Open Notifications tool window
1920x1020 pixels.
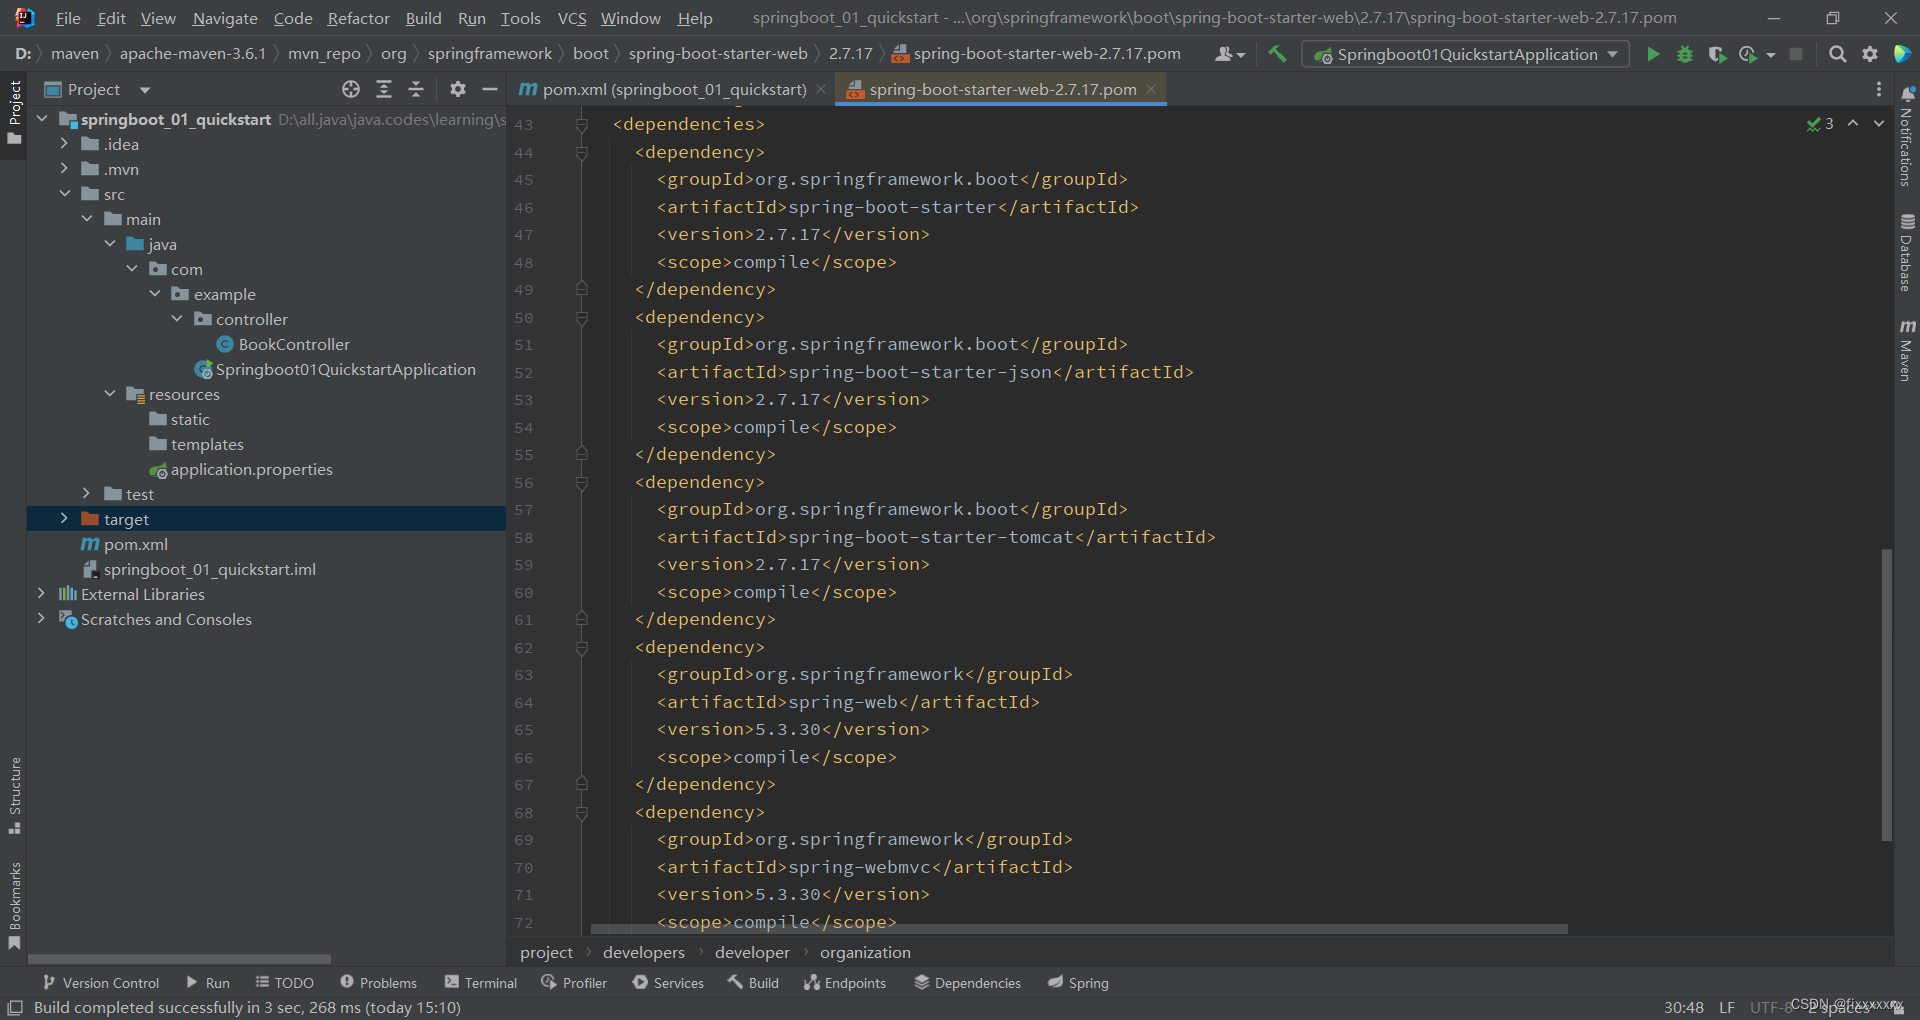[1907, 136]
